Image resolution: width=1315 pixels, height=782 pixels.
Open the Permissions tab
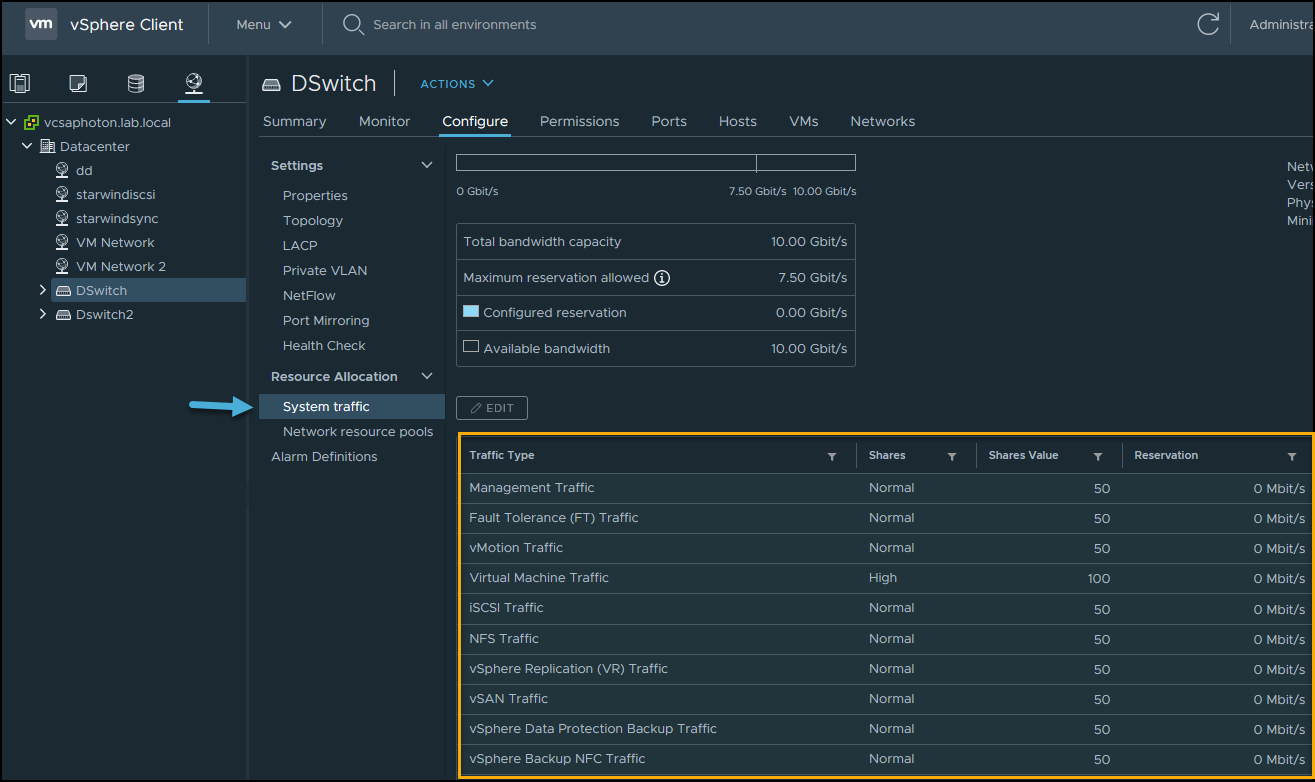580,121
